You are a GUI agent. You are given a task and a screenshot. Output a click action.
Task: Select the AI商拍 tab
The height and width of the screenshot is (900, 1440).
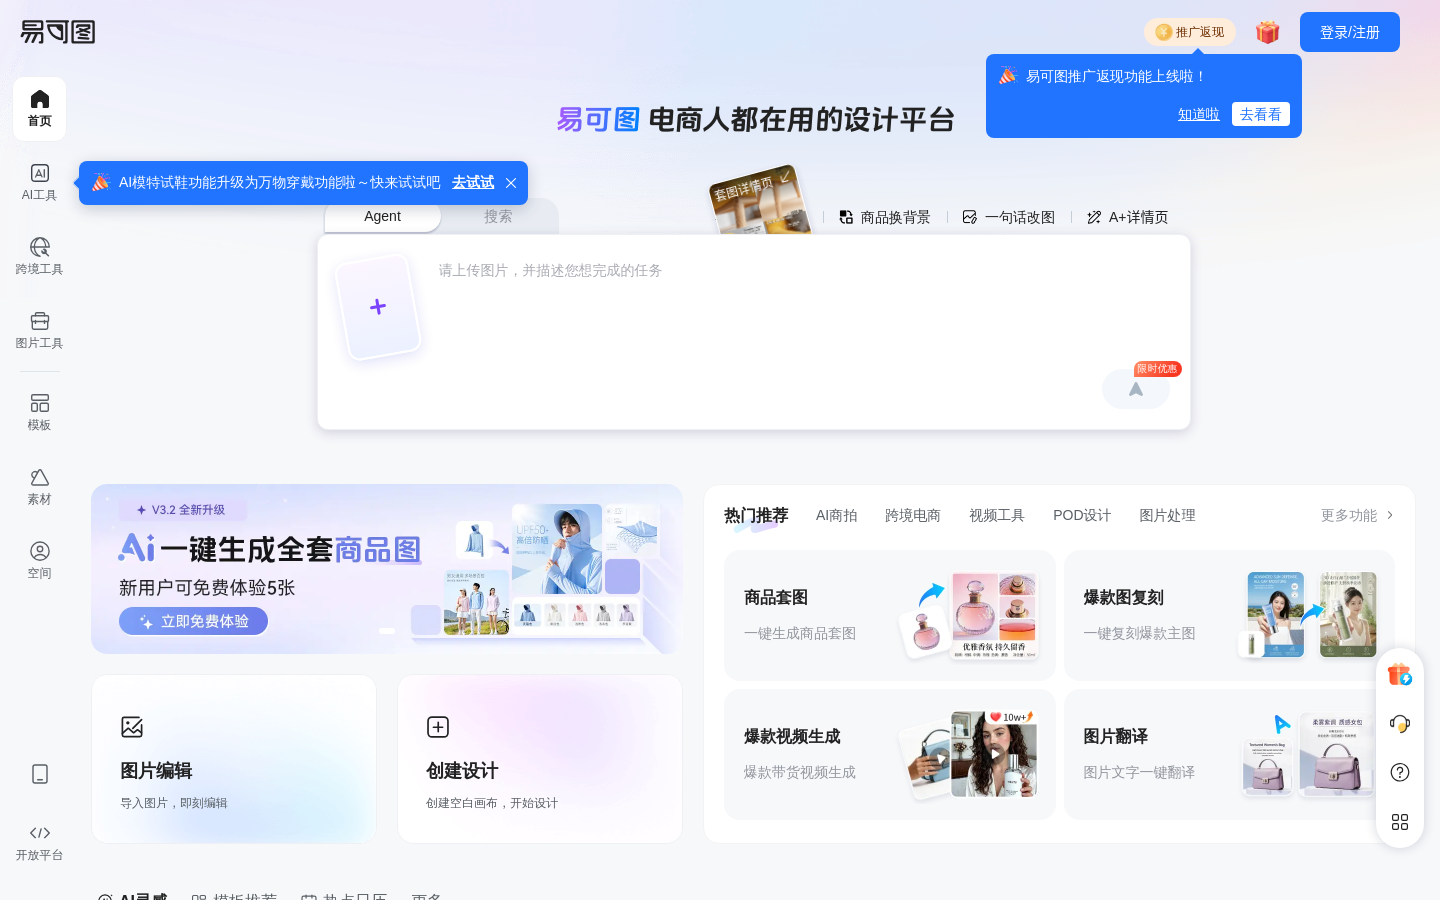[x=837, y=515]
